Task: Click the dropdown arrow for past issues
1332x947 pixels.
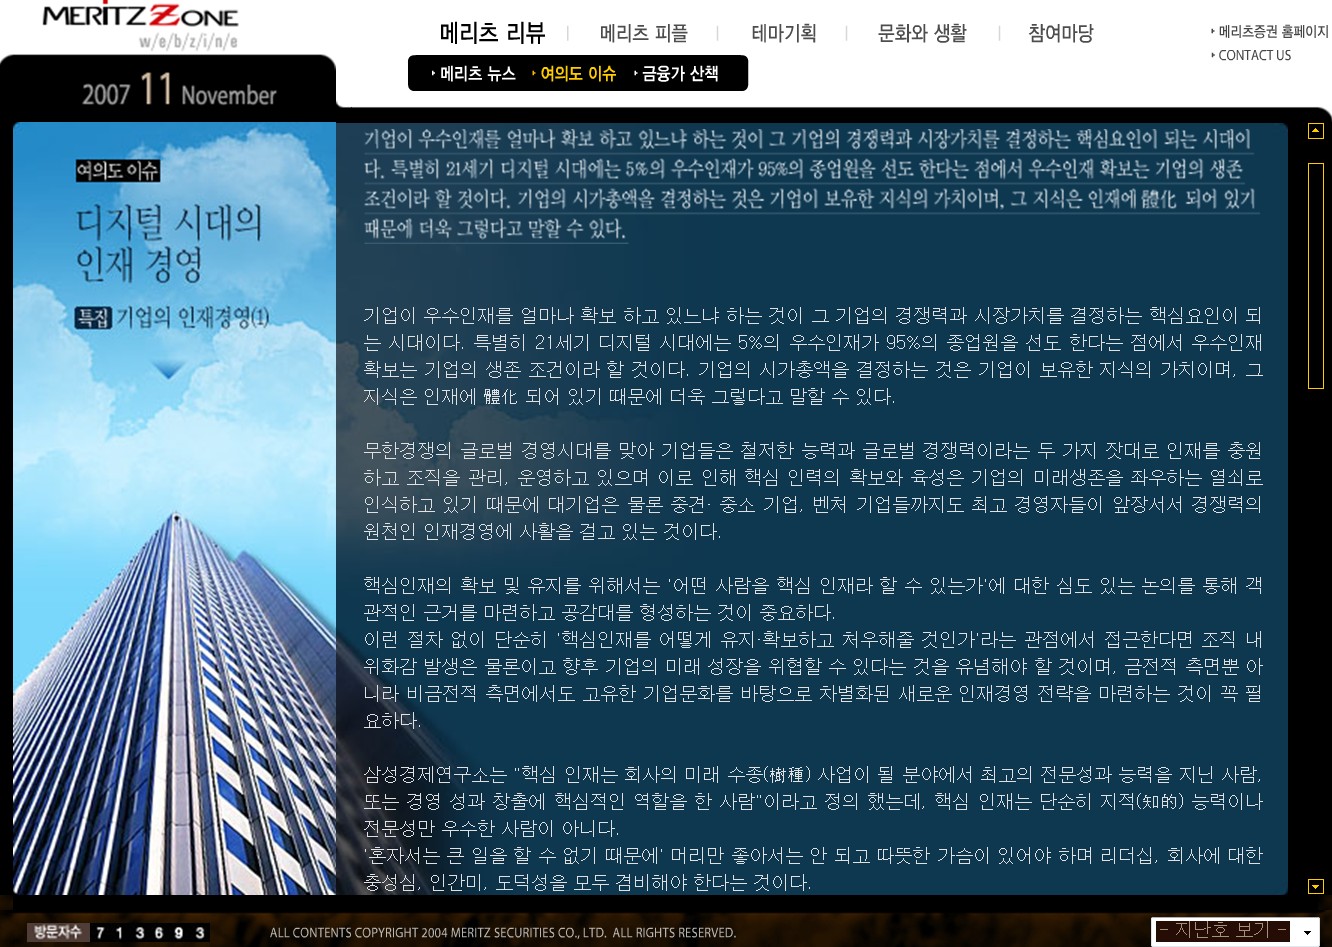Action: coord(1307,932)
